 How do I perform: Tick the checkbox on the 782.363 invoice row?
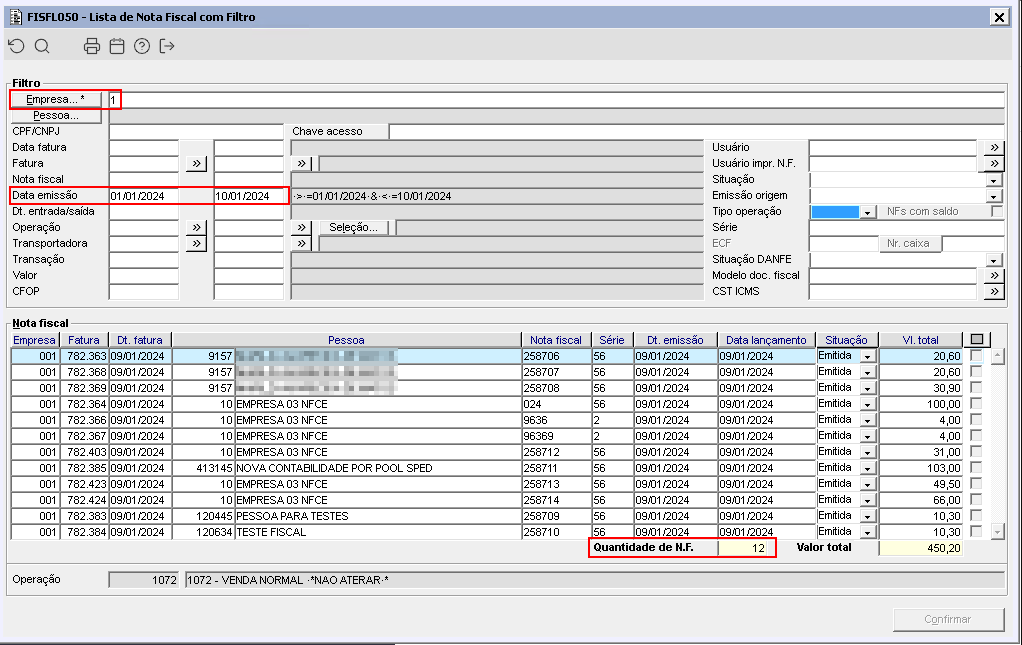tap(976, 356)
